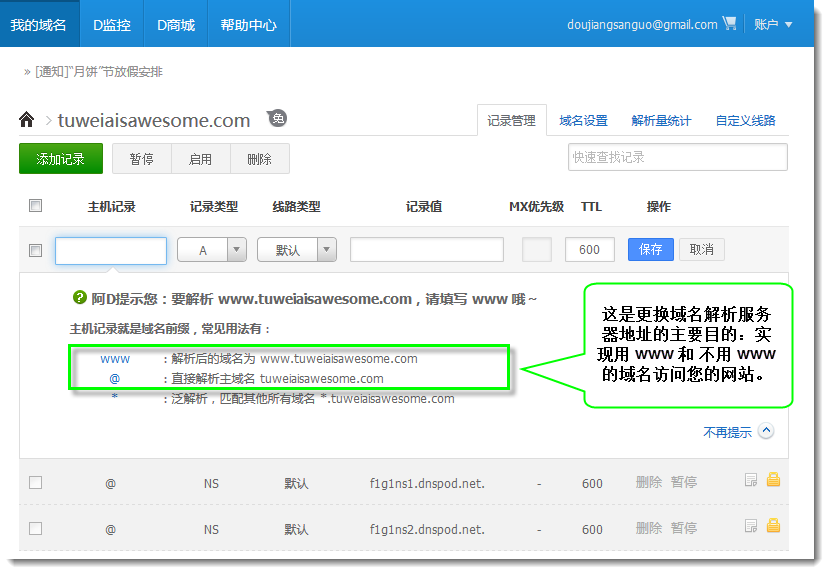The width and height of the screenshot is (829, 574).
Task: Check the box for the f1g1ns1.dnspod.net record
Action: point(36,482)
